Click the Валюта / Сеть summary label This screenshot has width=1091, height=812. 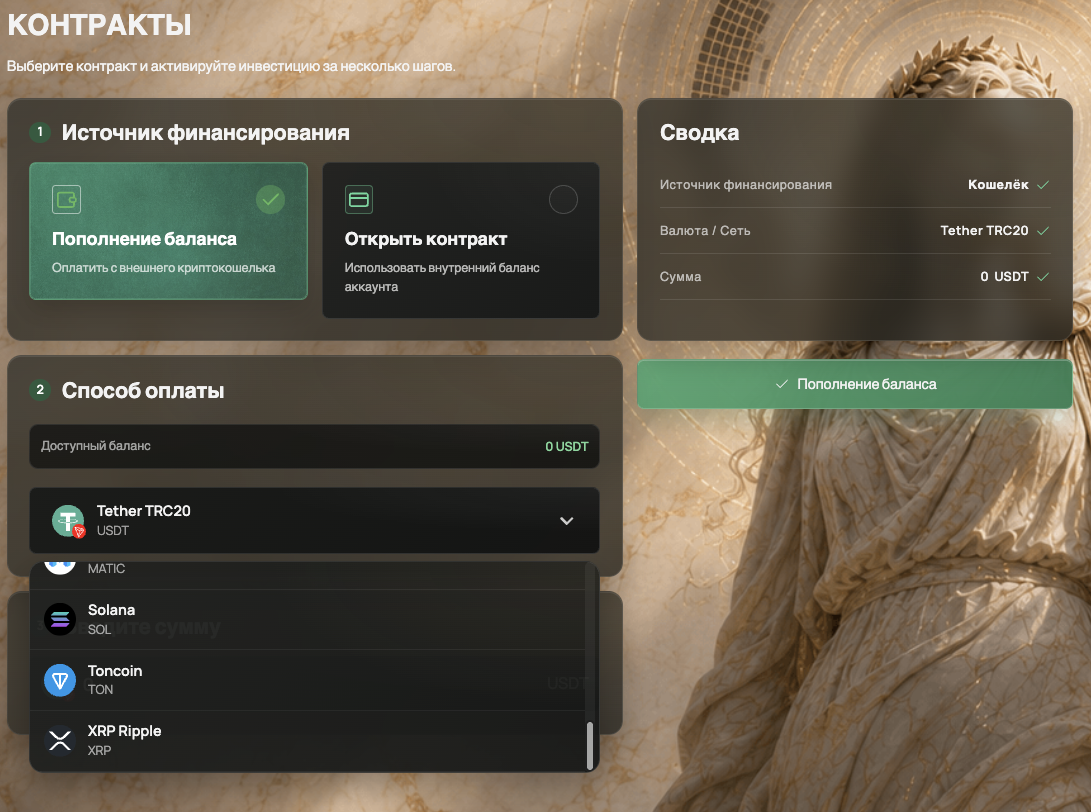pos(705,231)
